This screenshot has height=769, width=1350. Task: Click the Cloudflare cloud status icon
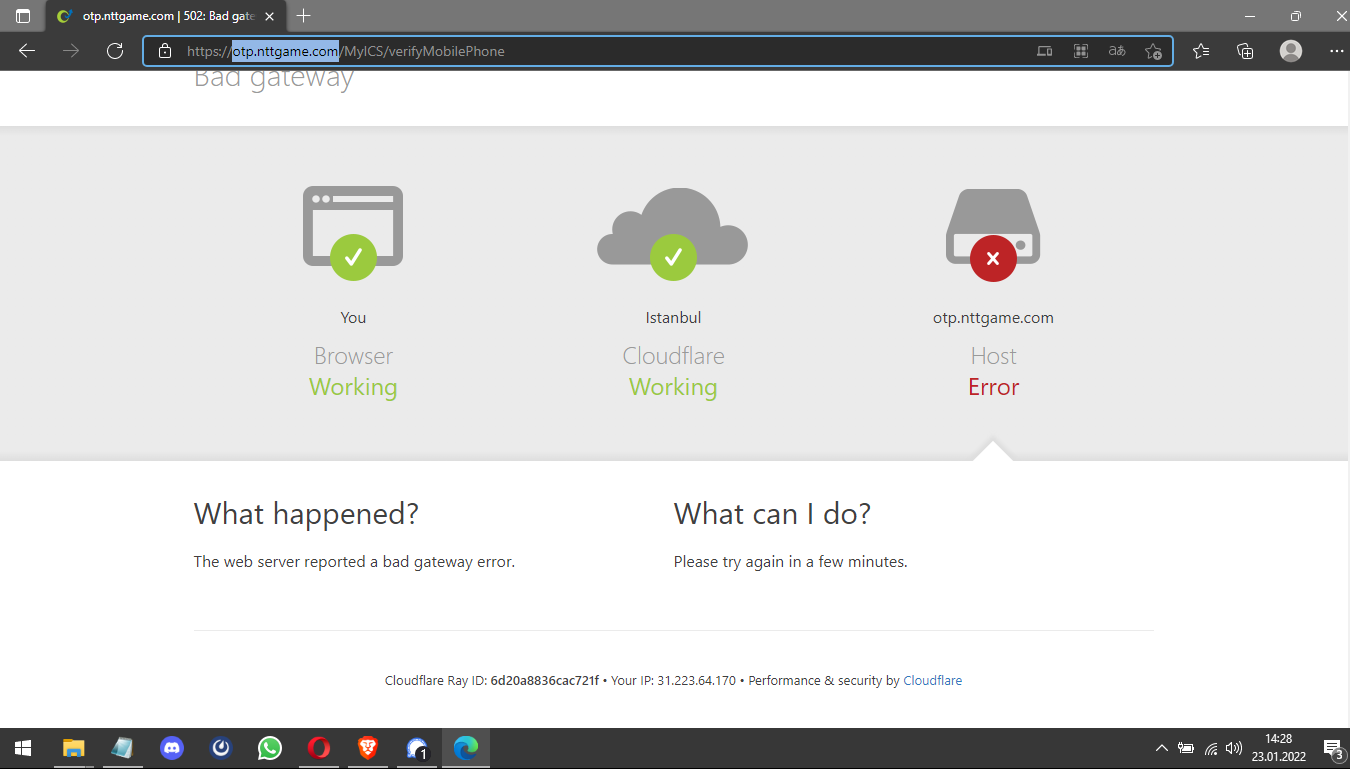click(x=673, y=233)
